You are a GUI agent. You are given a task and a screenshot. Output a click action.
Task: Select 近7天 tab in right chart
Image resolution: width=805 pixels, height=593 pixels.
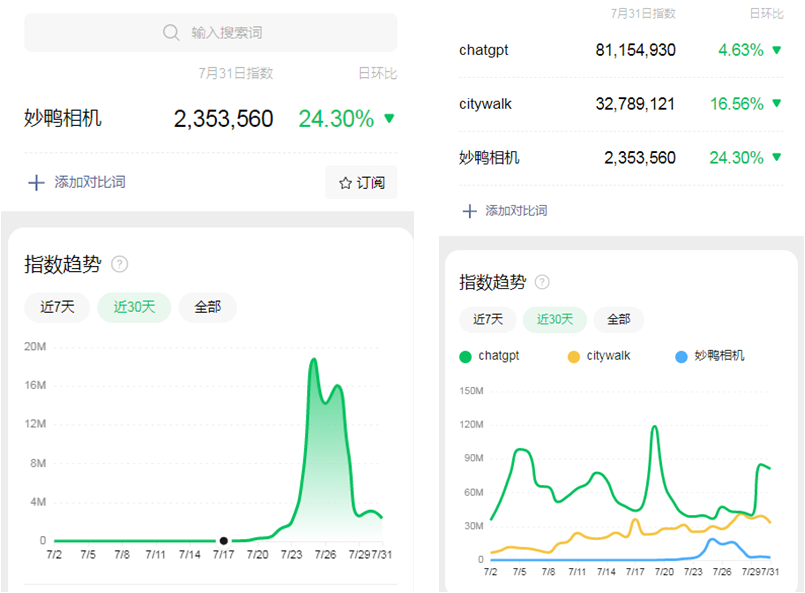(488, 320)
